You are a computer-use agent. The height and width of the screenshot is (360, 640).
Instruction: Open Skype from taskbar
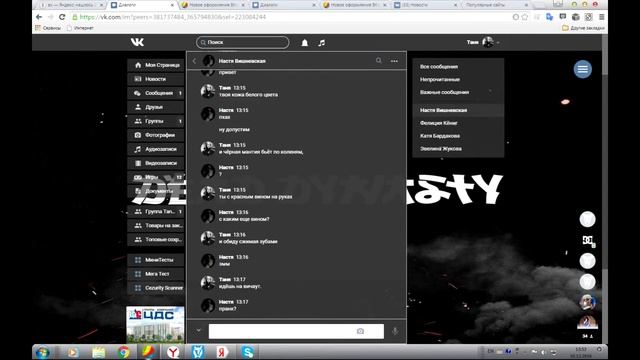[247, 352]
